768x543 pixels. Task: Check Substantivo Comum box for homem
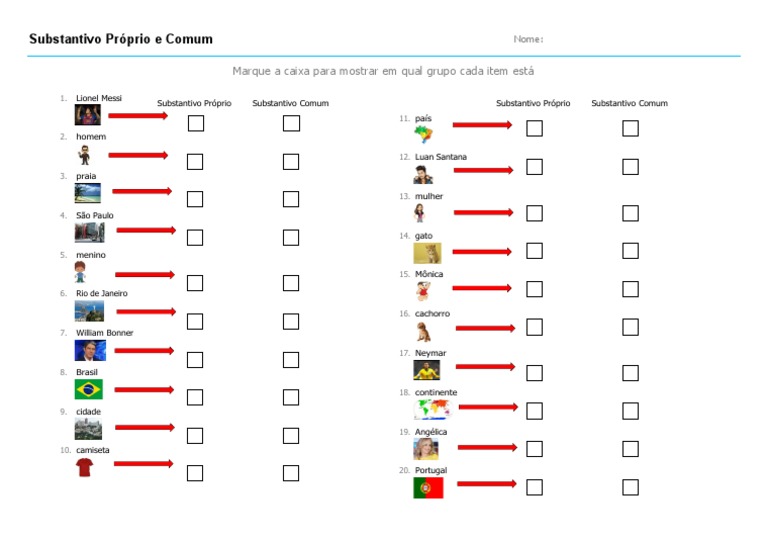click(x=291, y=161)
